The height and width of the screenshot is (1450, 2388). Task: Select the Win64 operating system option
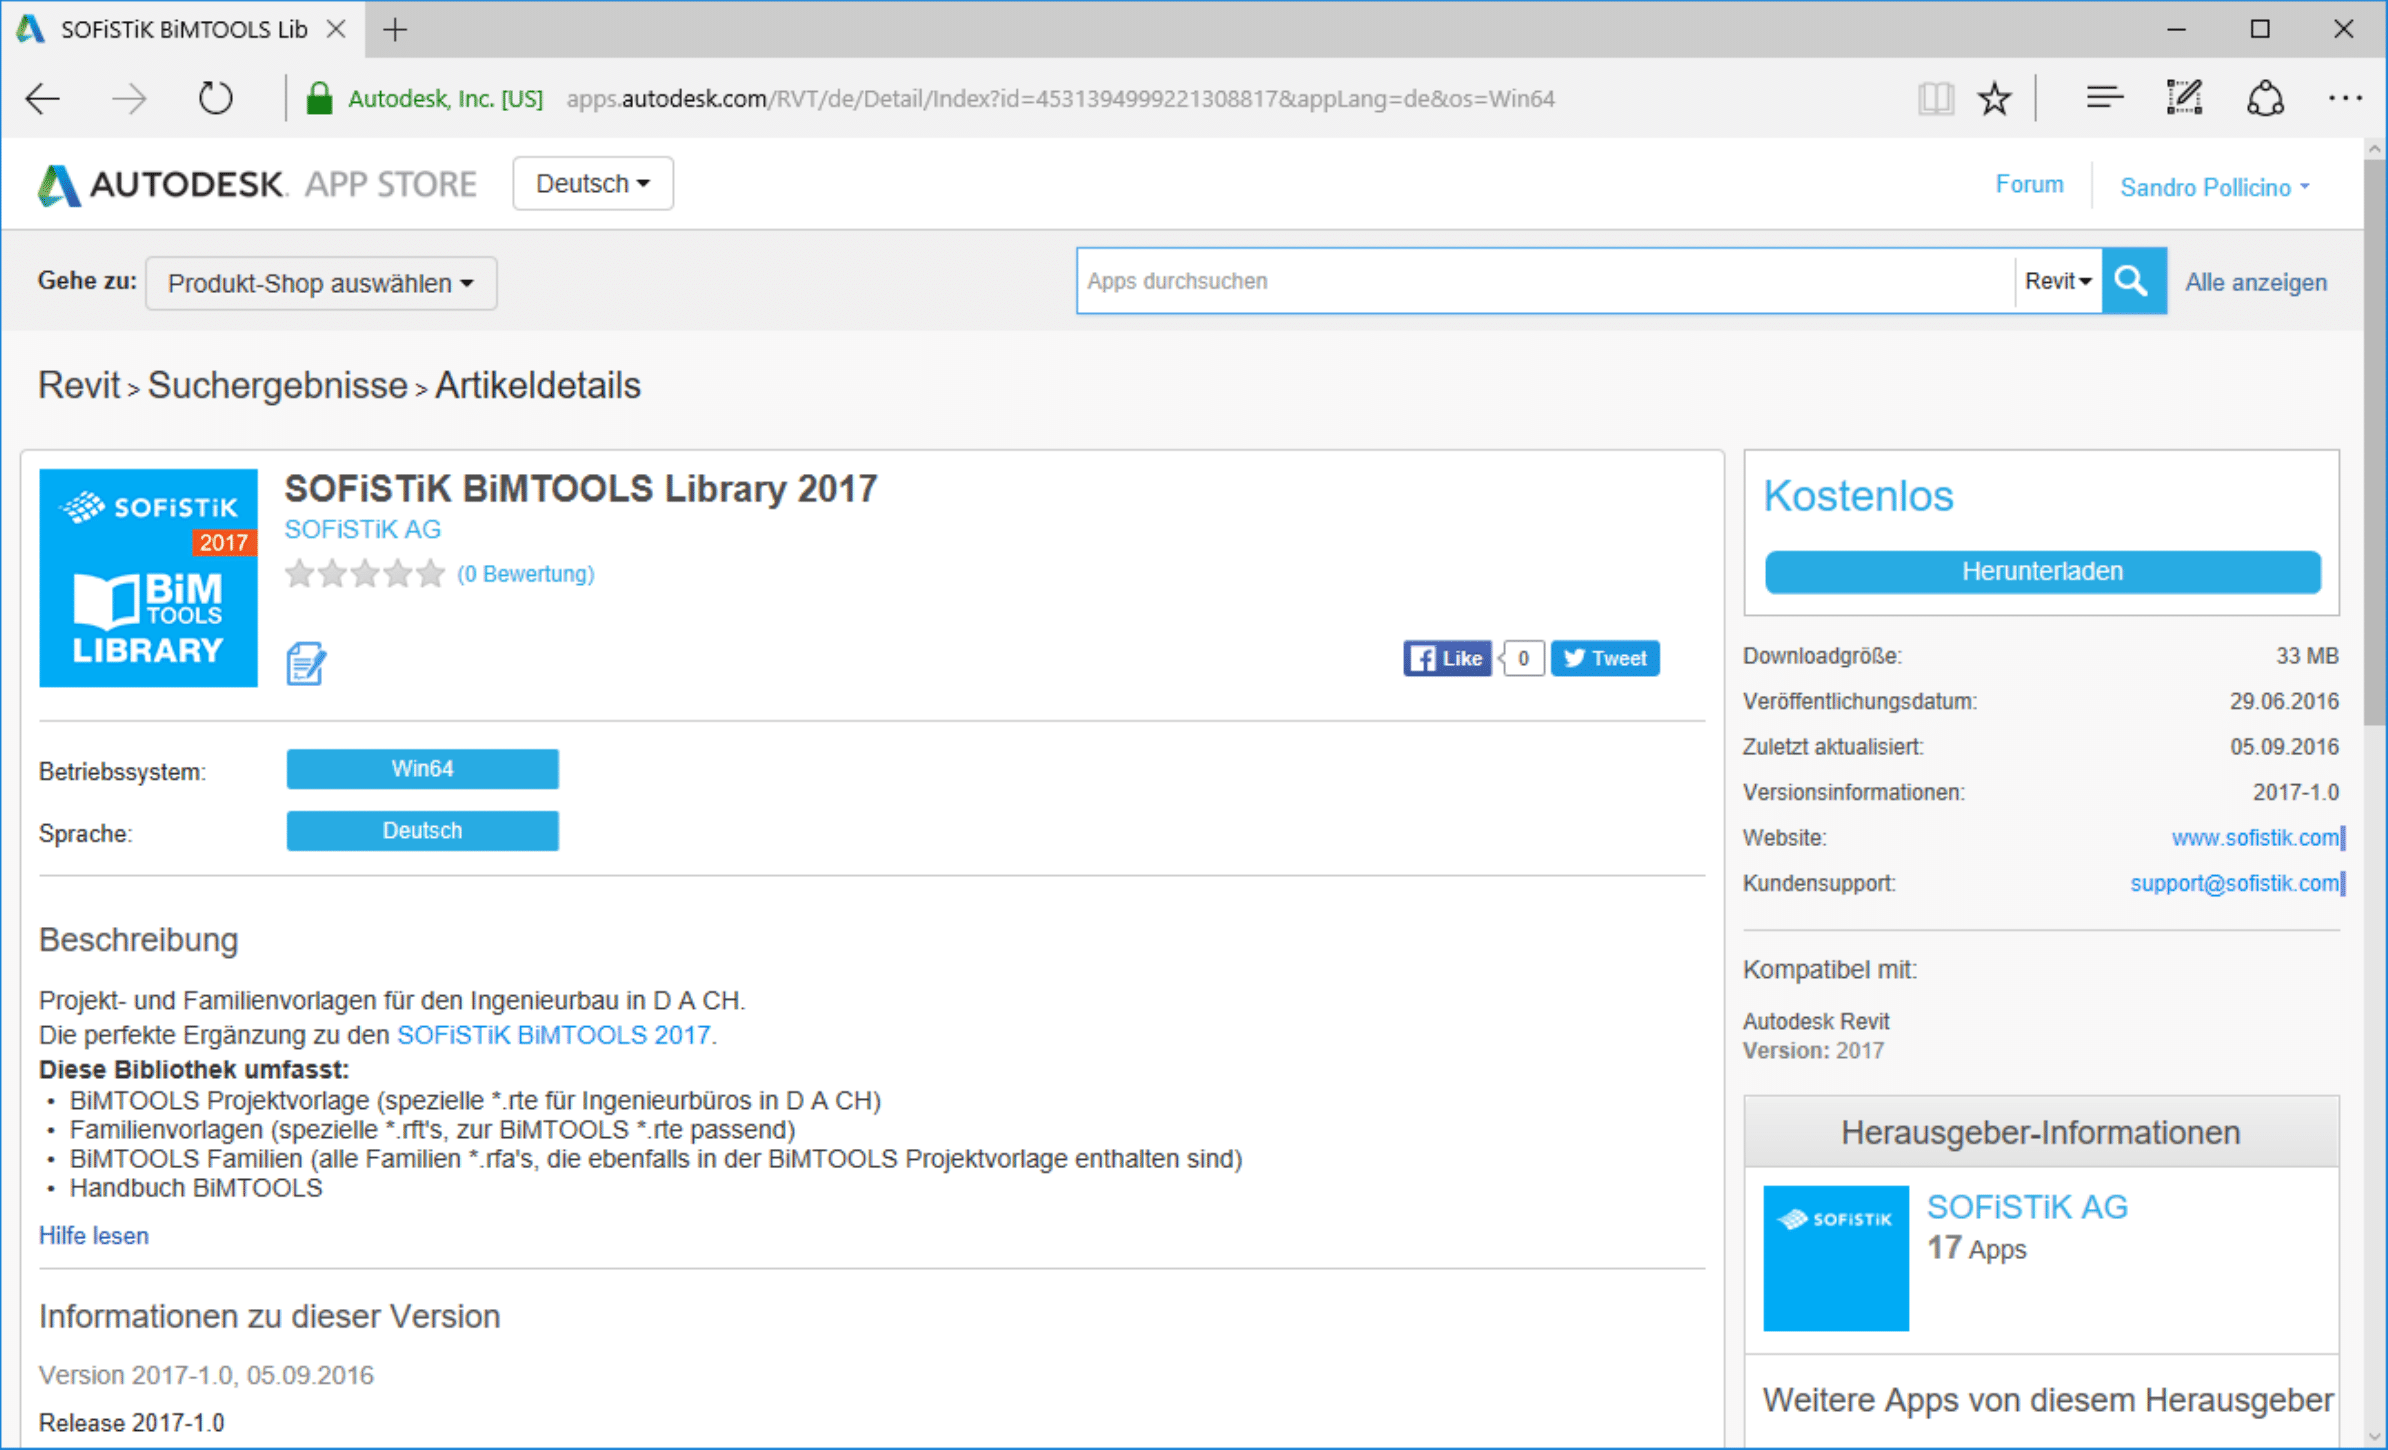tap(422, 769)
